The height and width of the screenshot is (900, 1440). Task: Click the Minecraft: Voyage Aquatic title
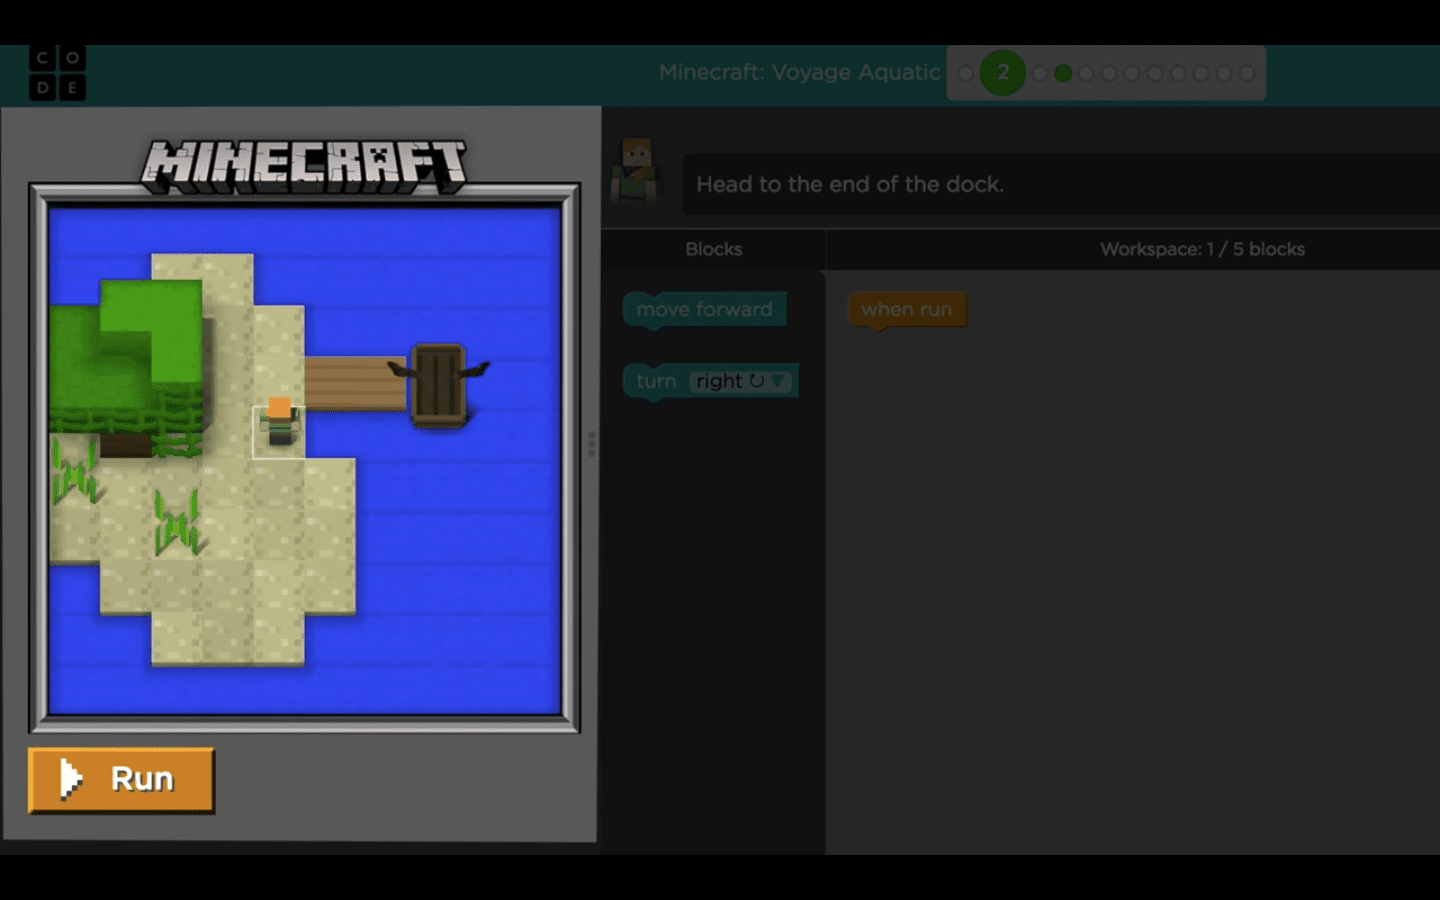(x=799, y=72)
